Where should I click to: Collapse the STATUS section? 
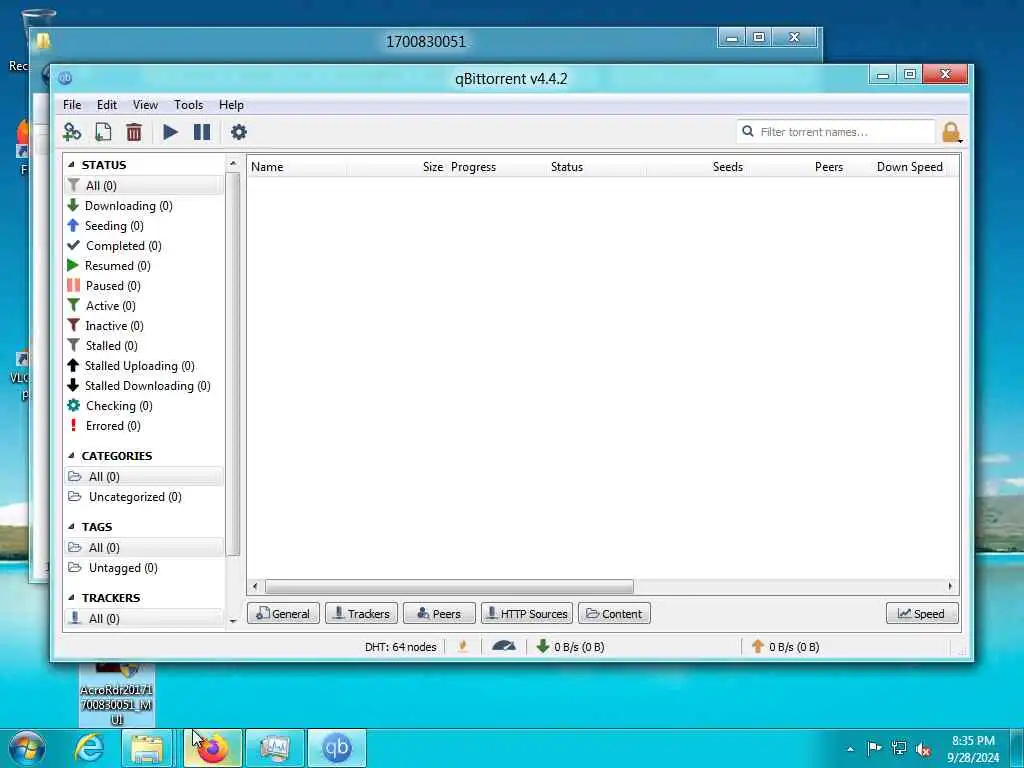(71, 165)
